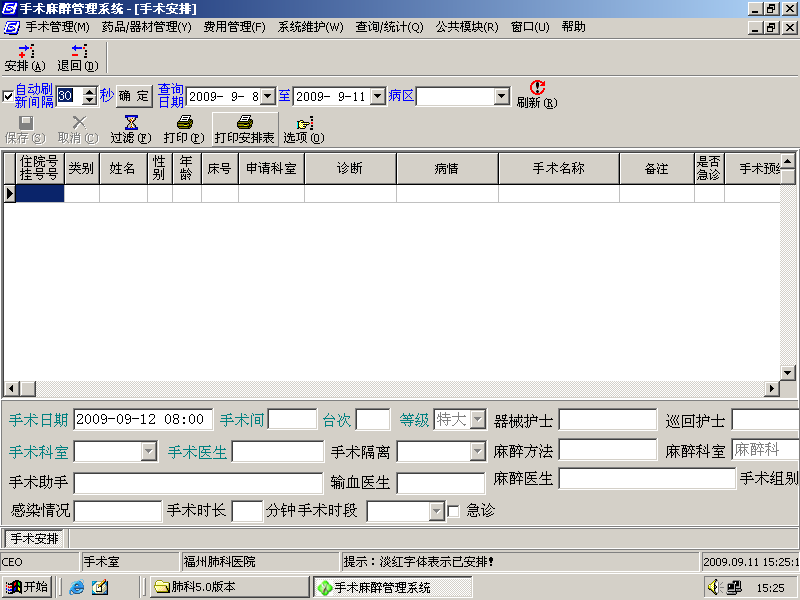
Task: Click the vertical scrollbar up arrow
Action: 788,162
